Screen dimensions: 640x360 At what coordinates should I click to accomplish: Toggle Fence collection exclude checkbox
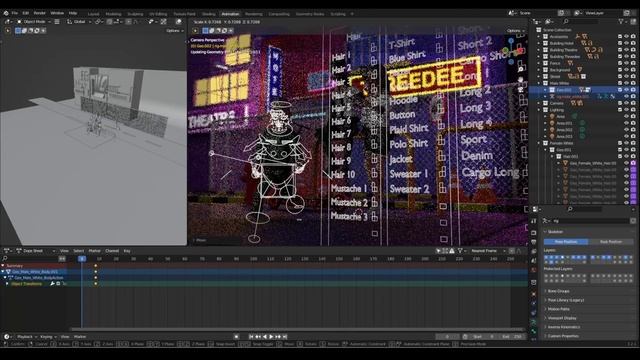point(620,63)
